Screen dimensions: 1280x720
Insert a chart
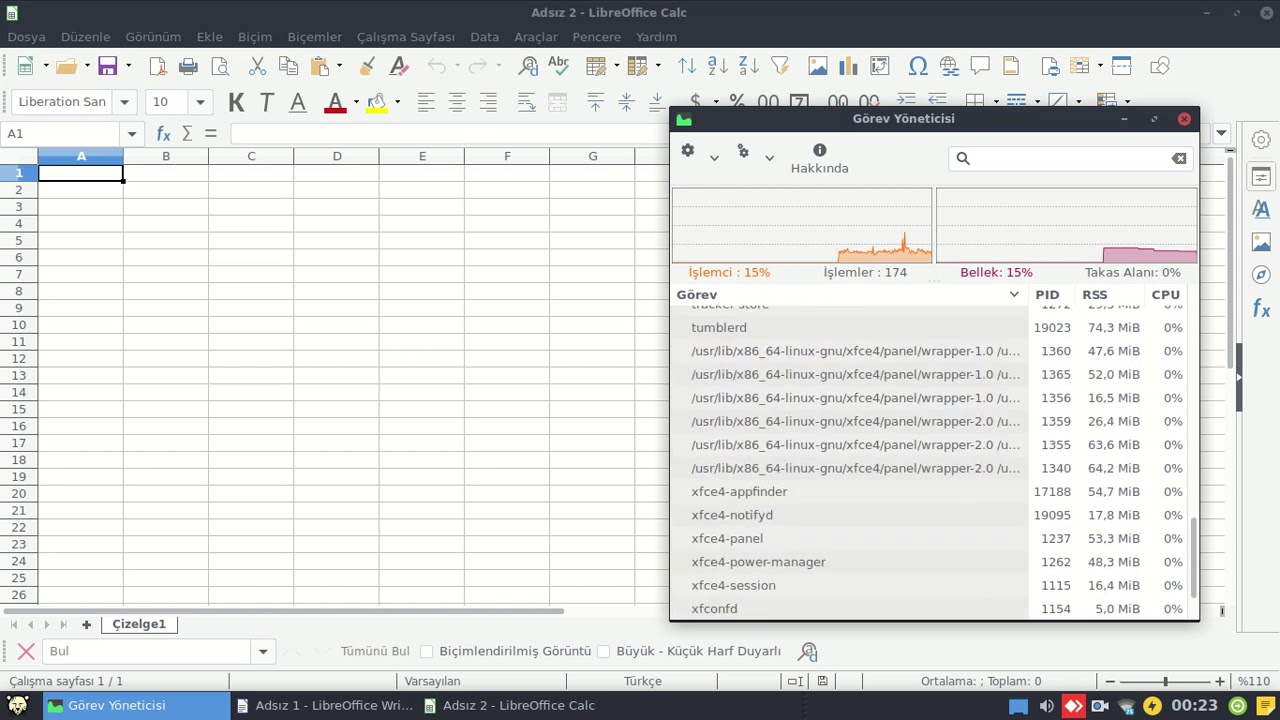[849, 66]
